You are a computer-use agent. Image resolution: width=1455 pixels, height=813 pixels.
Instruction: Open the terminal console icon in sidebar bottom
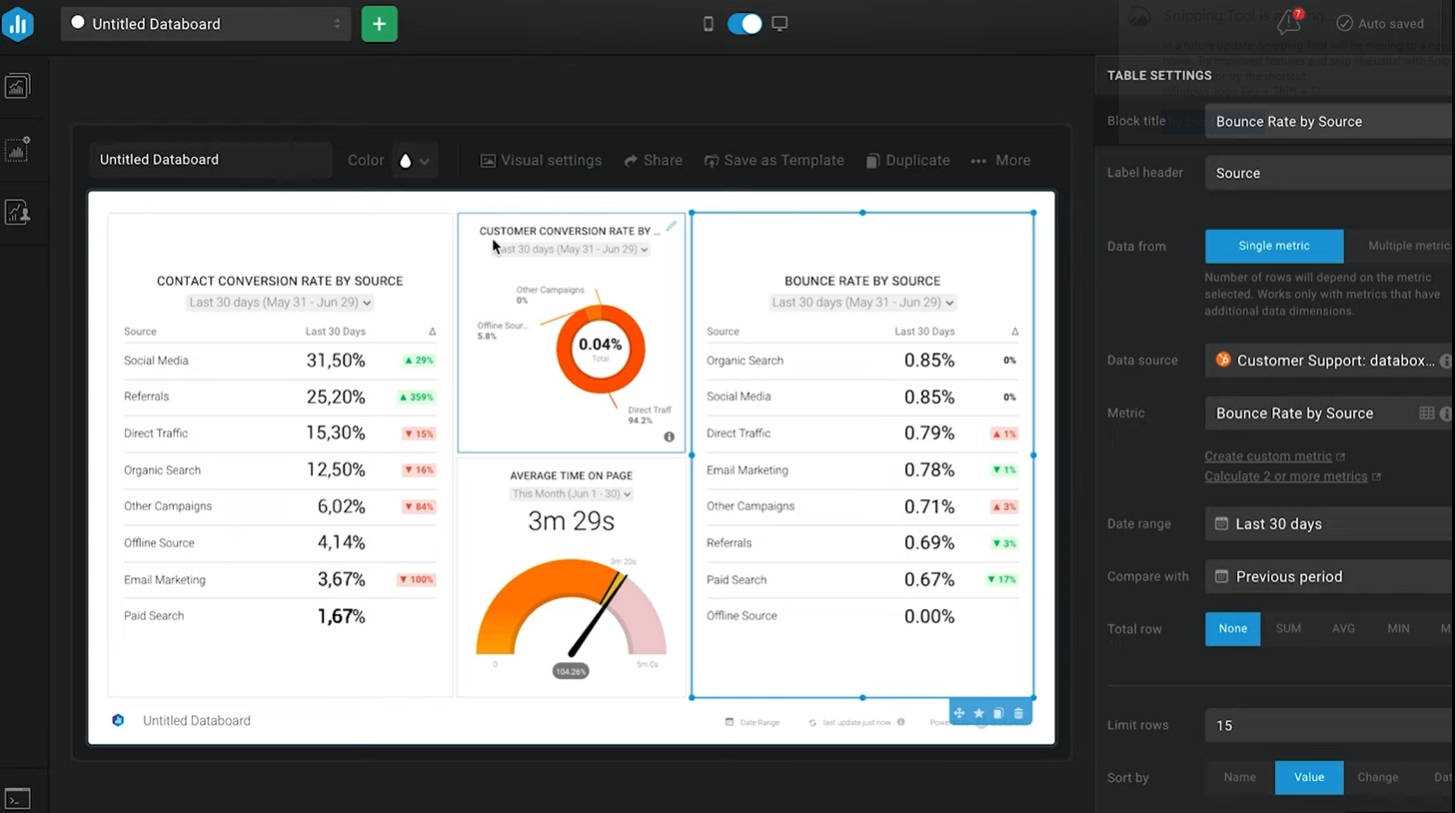[17, 798]
